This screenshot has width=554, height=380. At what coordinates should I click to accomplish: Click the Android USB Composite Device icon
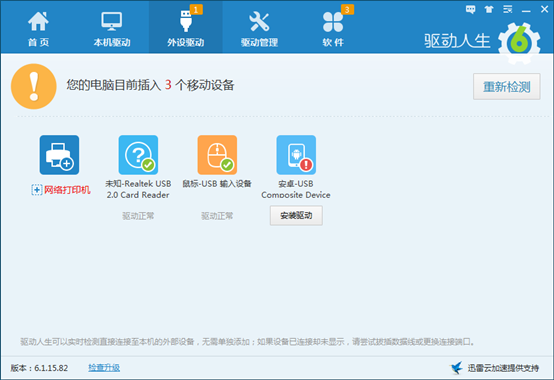click(x=296, y=155)
